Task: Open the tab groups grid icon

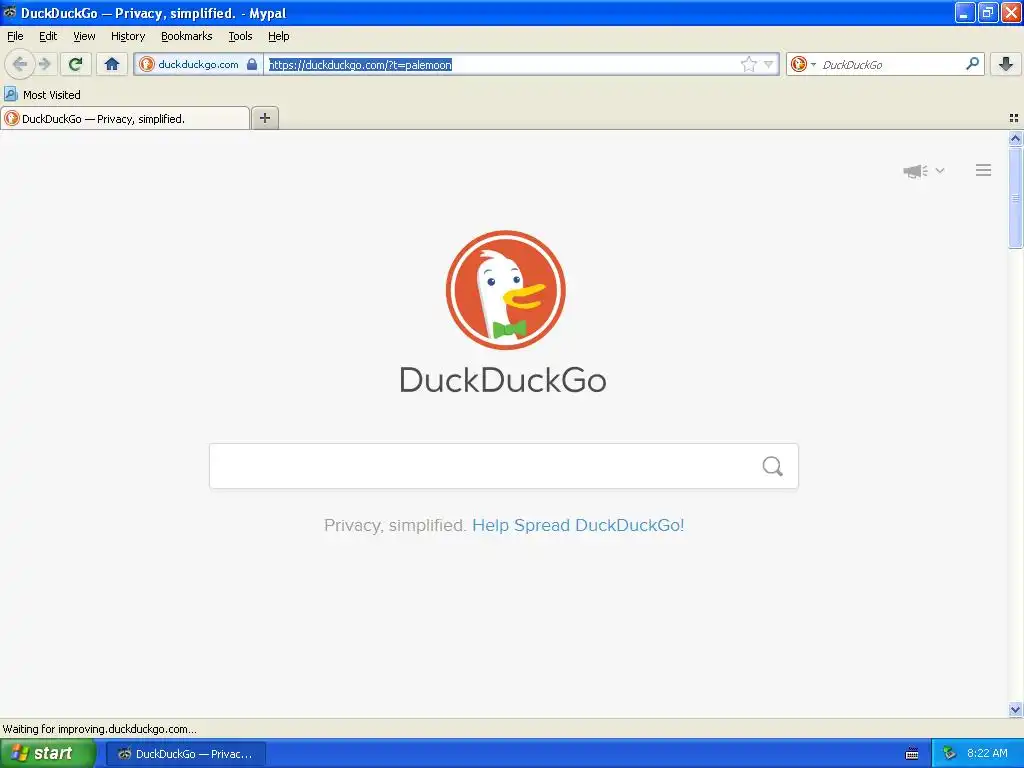Action: click(1014, 118)
